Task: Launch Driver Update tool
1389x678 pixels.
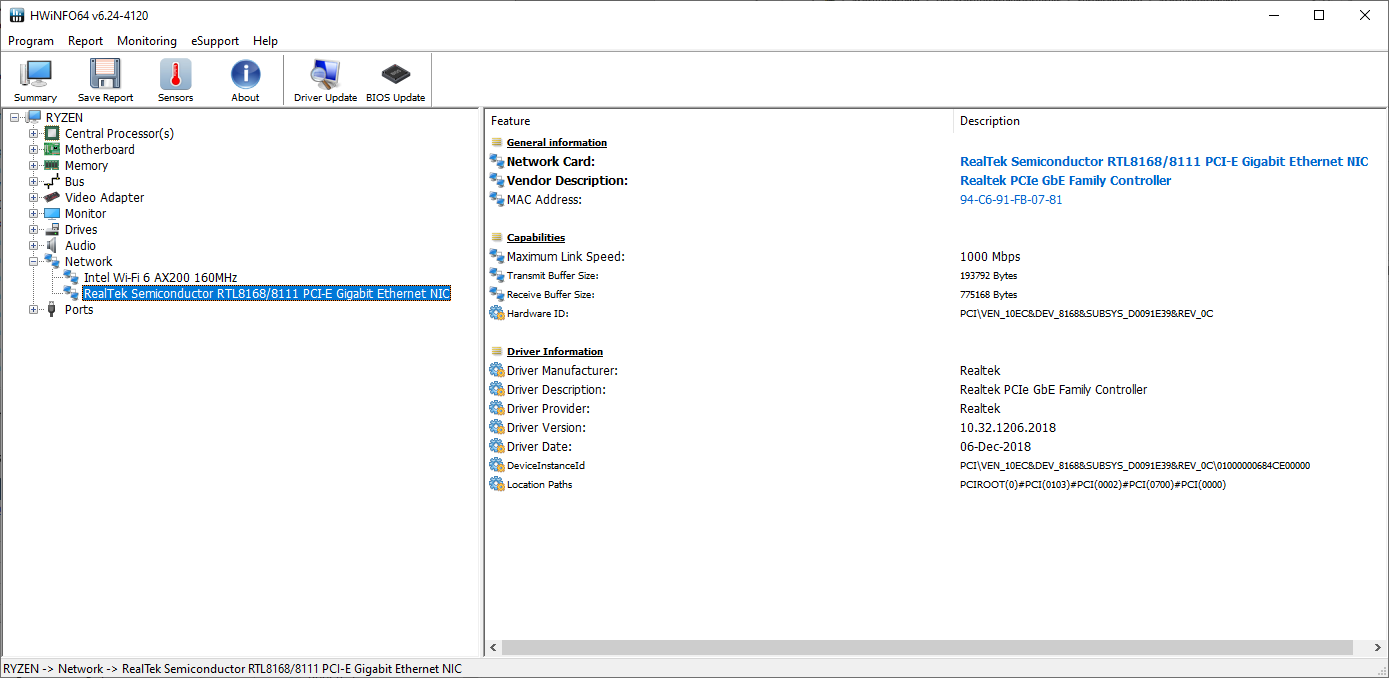Action: pyautogui.click(x=325, y=80)
